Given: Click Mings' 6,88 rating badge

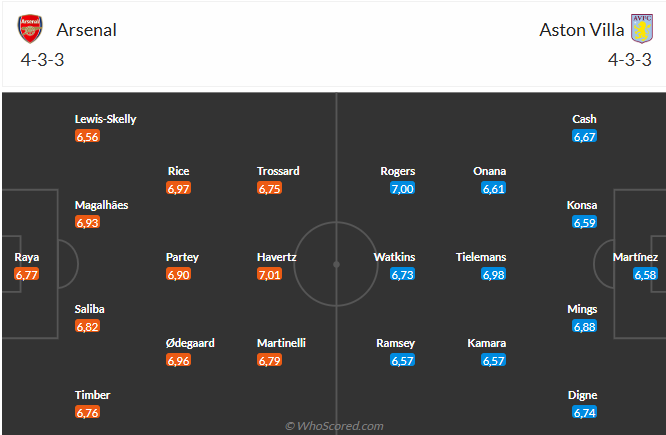Looking at the screenshot, I should tap(584, 326).
